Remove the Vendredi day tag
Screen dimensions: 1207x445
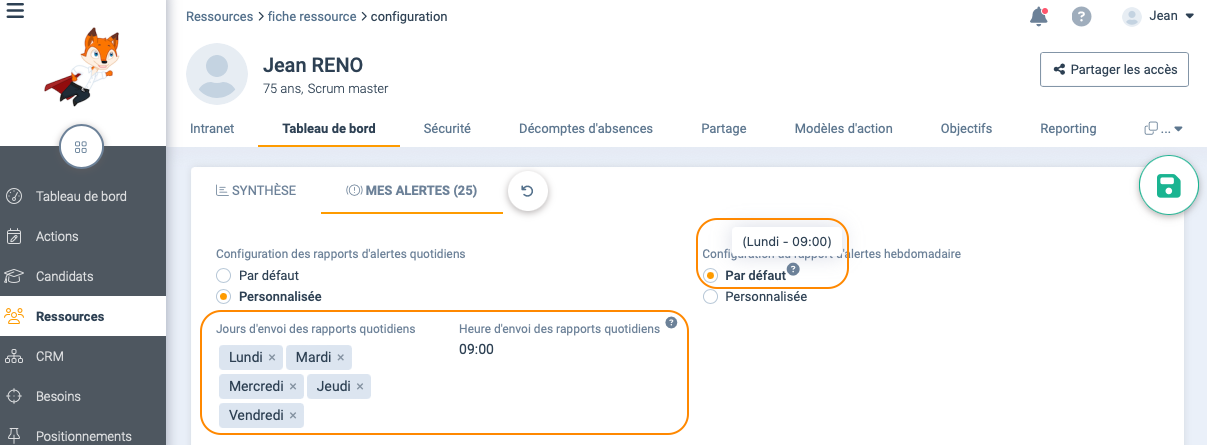tap(293, 415)
